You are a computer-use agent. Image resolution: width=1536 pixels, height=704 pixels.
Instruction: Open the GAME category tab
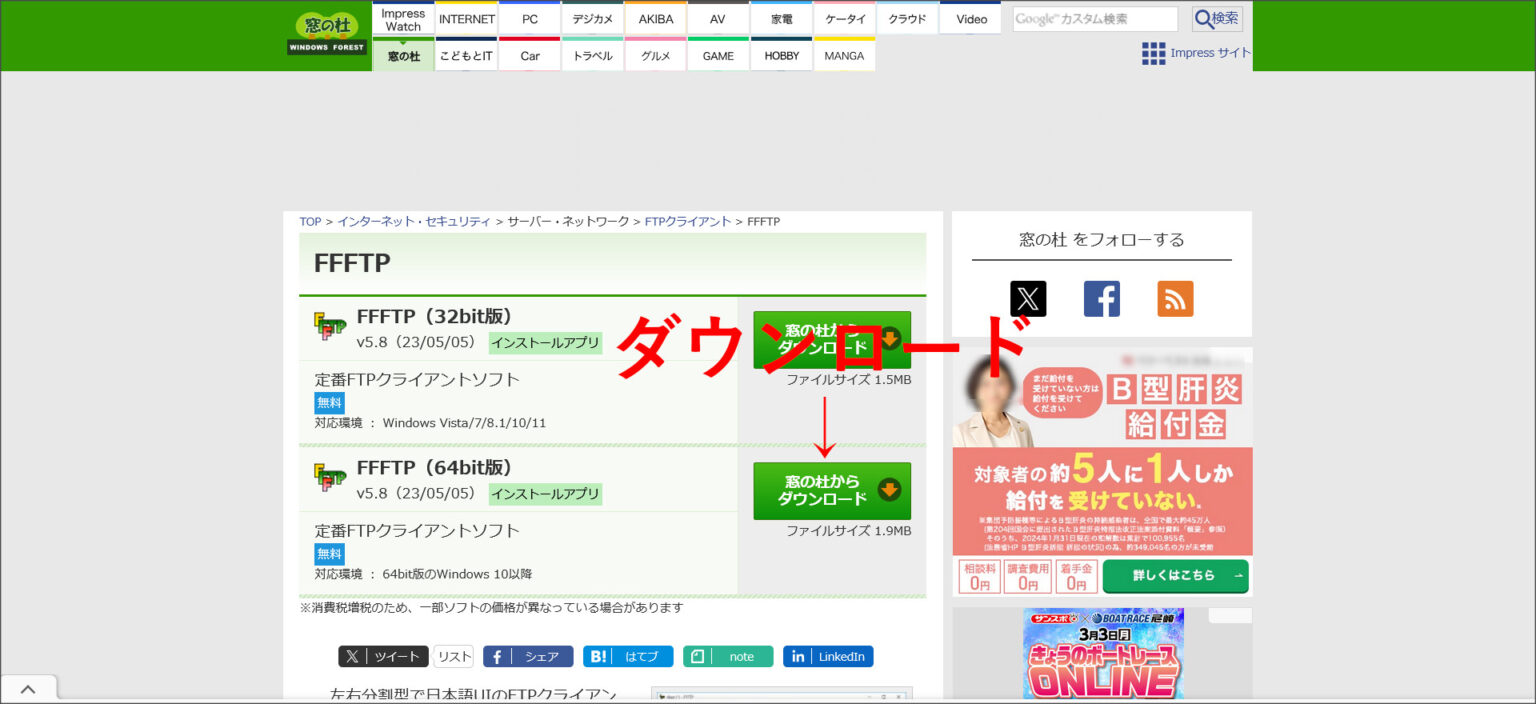click(x=718, y=55)
